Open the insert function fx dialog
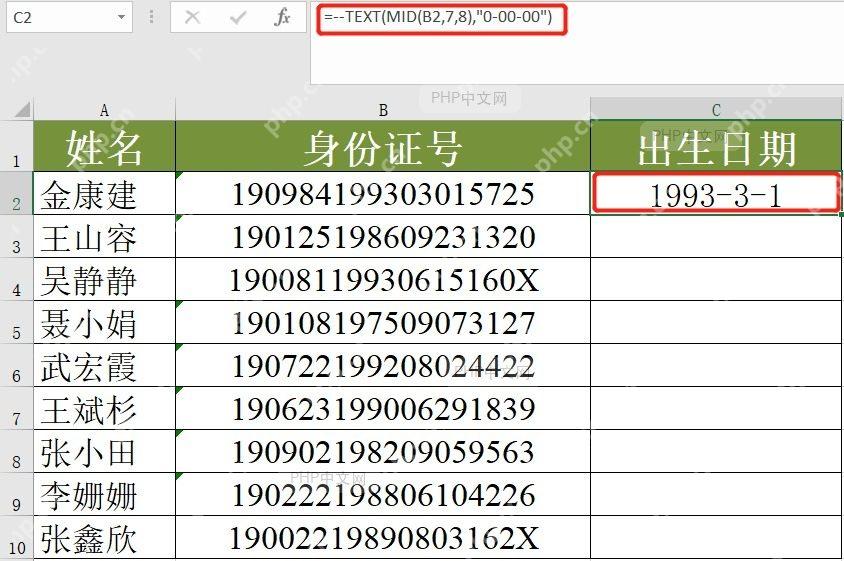 pos(283,17)
